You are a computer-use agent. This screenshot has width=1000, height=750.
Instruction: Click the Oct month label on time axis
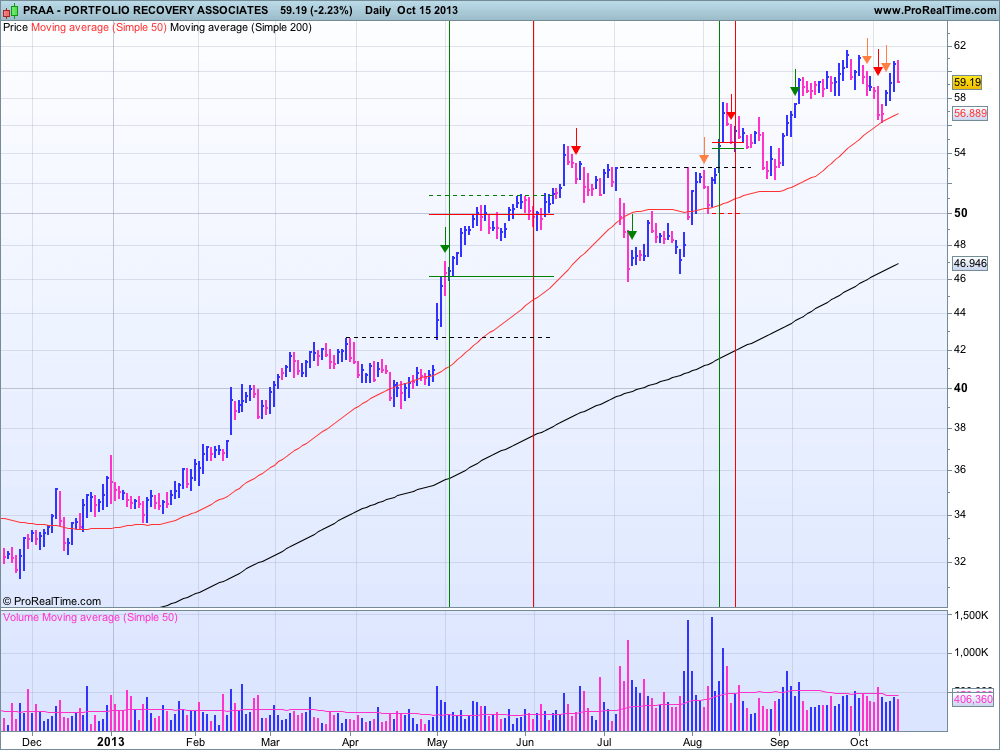pyautogui.click(x=859, y=742)
